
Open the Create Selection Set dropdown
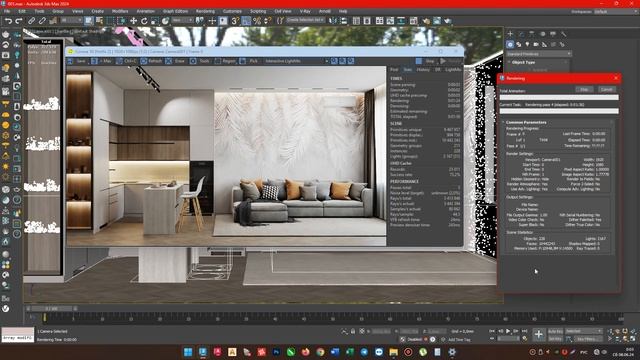[x=305, y=20]
